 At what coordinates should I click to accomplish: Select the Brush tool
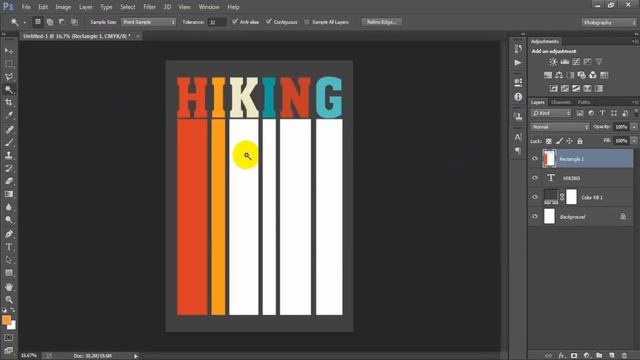[9, 142]
